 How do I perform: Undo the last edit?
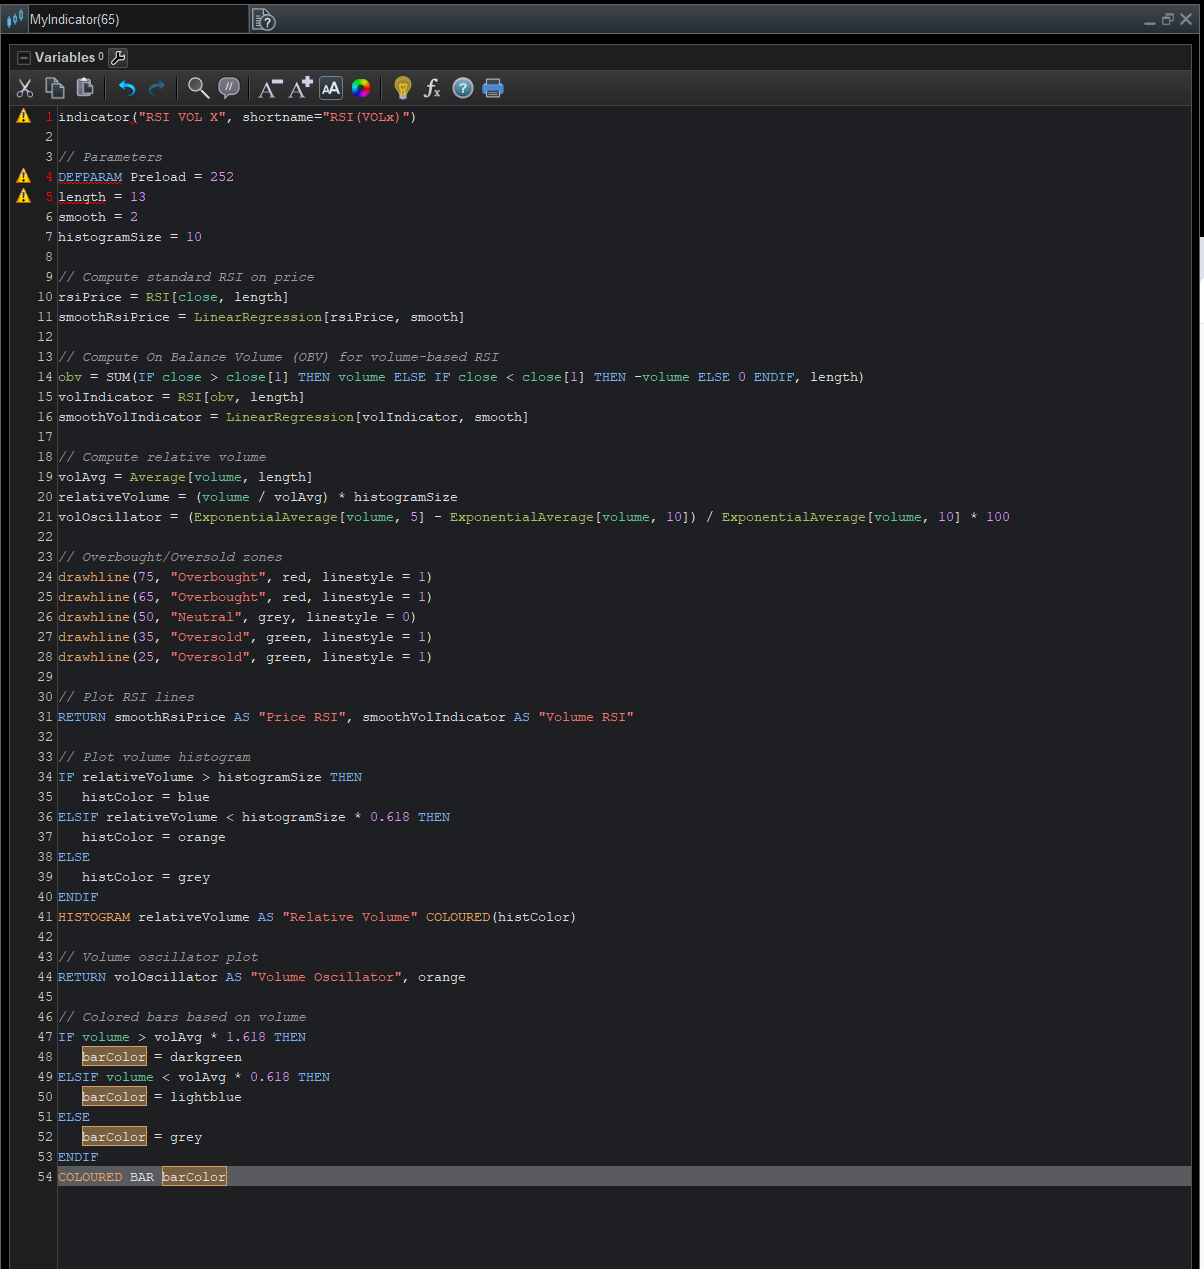127,89
